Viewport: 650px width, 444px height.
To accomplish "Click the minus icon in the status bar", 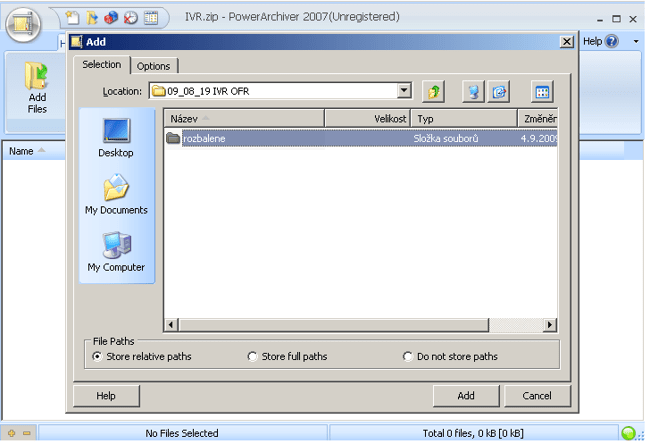I will [x=27, y=433].
